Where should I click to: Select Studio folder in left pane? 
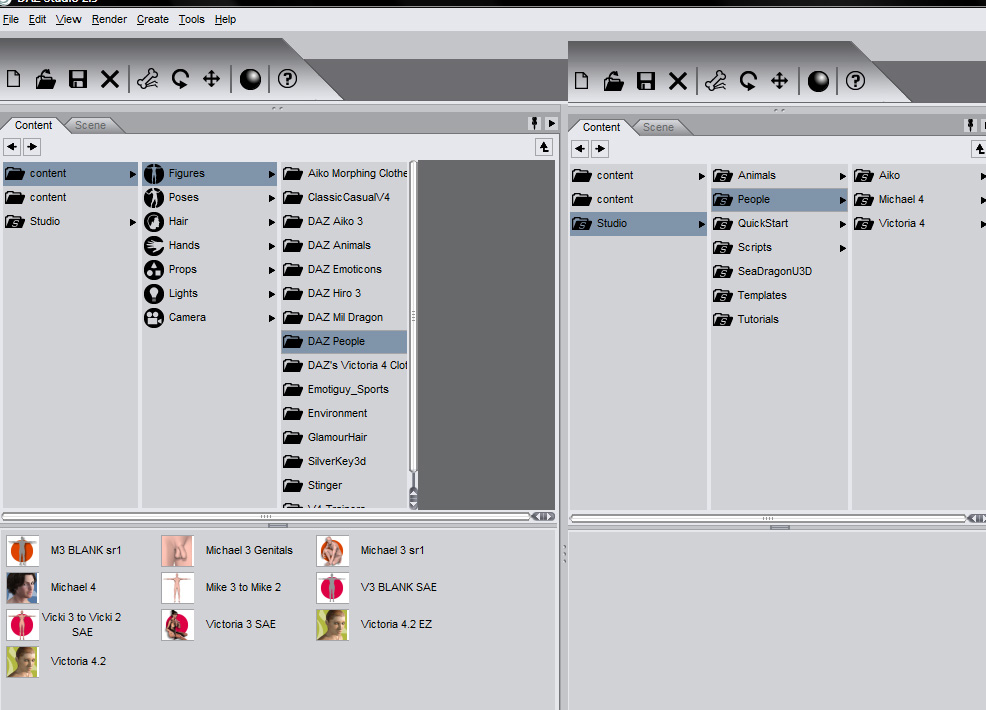point(70,221)
